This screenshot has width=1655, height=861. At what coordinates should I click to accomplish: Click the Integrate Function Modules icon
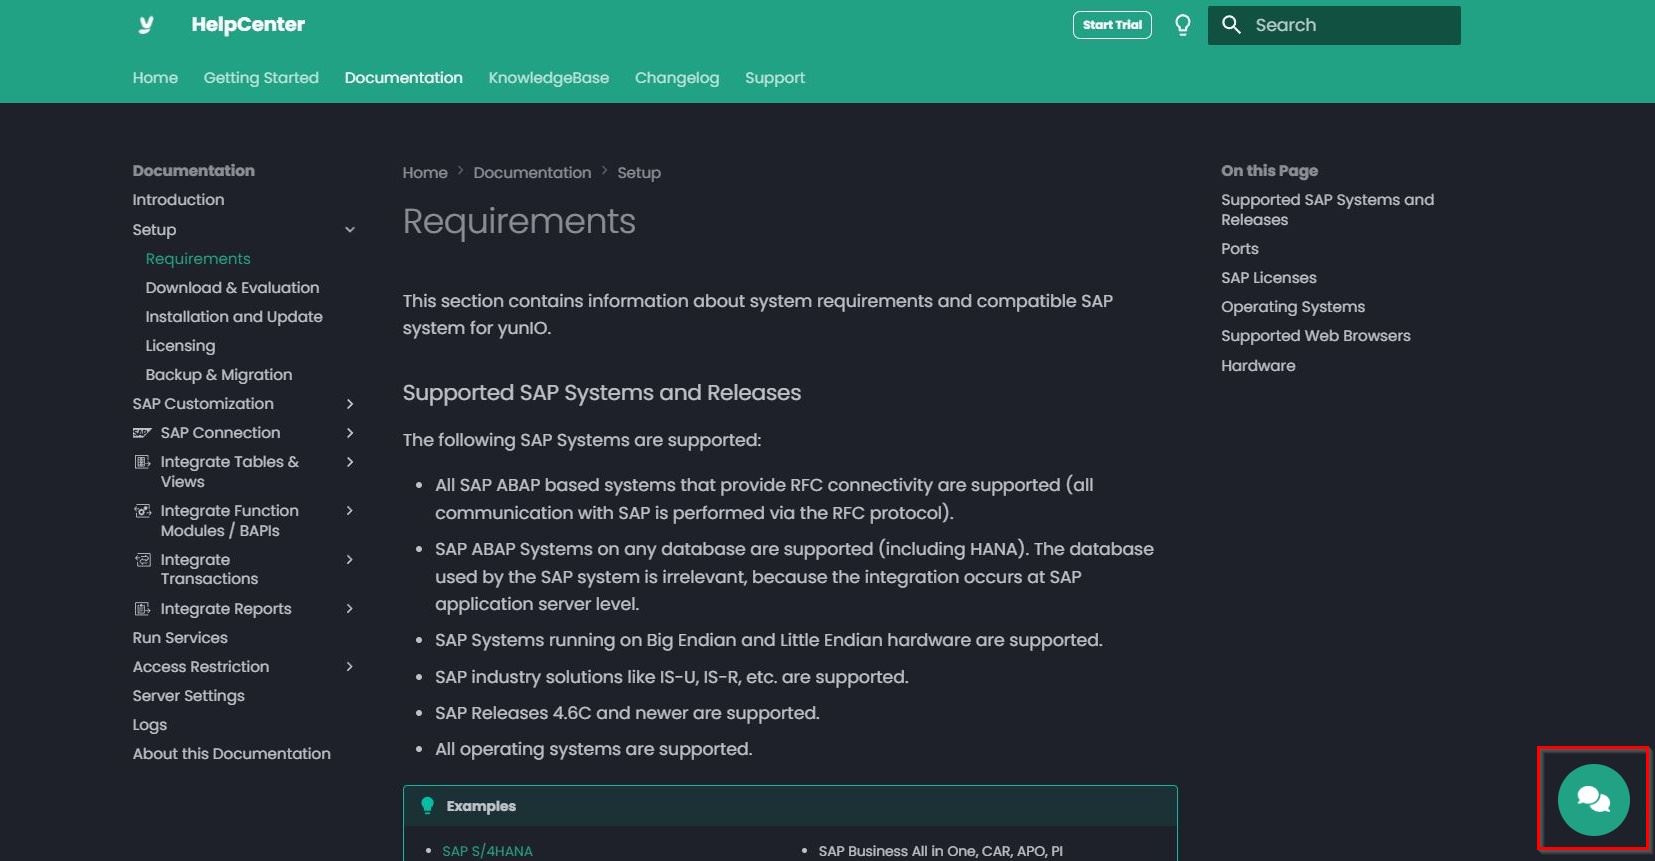tap(142, 511)
